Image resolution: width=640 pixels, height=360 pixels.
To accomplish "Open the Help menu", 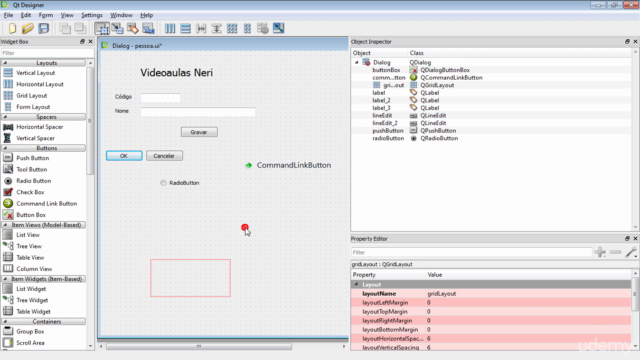I will point(147,15).
